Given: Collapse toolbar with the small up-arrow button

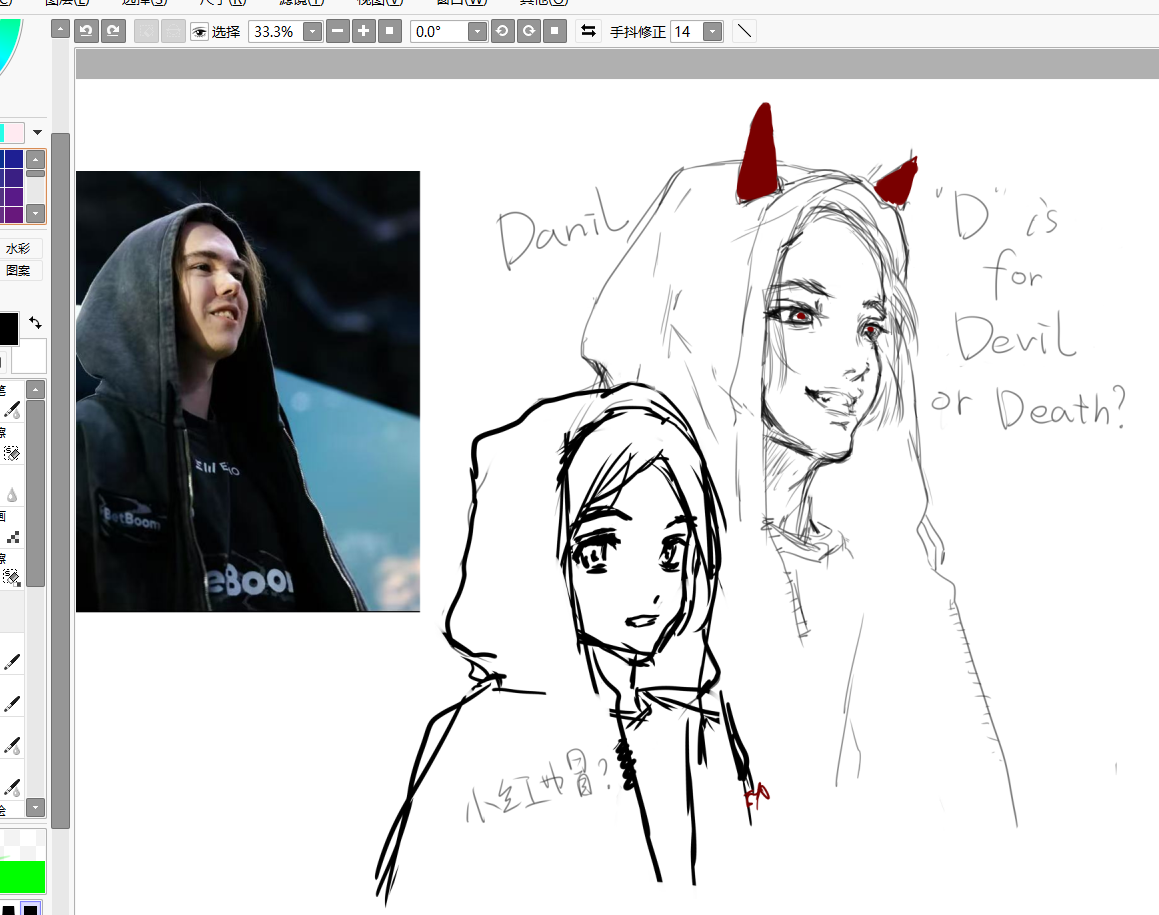Looking at the screenshot, I should coord(60,30).
